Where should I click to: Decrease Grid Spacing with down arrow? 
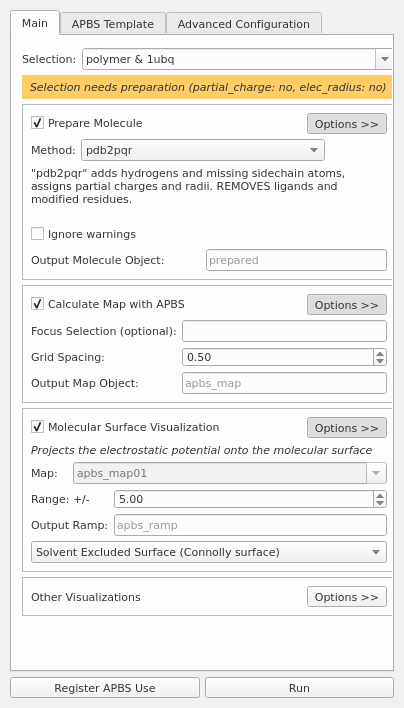tap(380, 361)
